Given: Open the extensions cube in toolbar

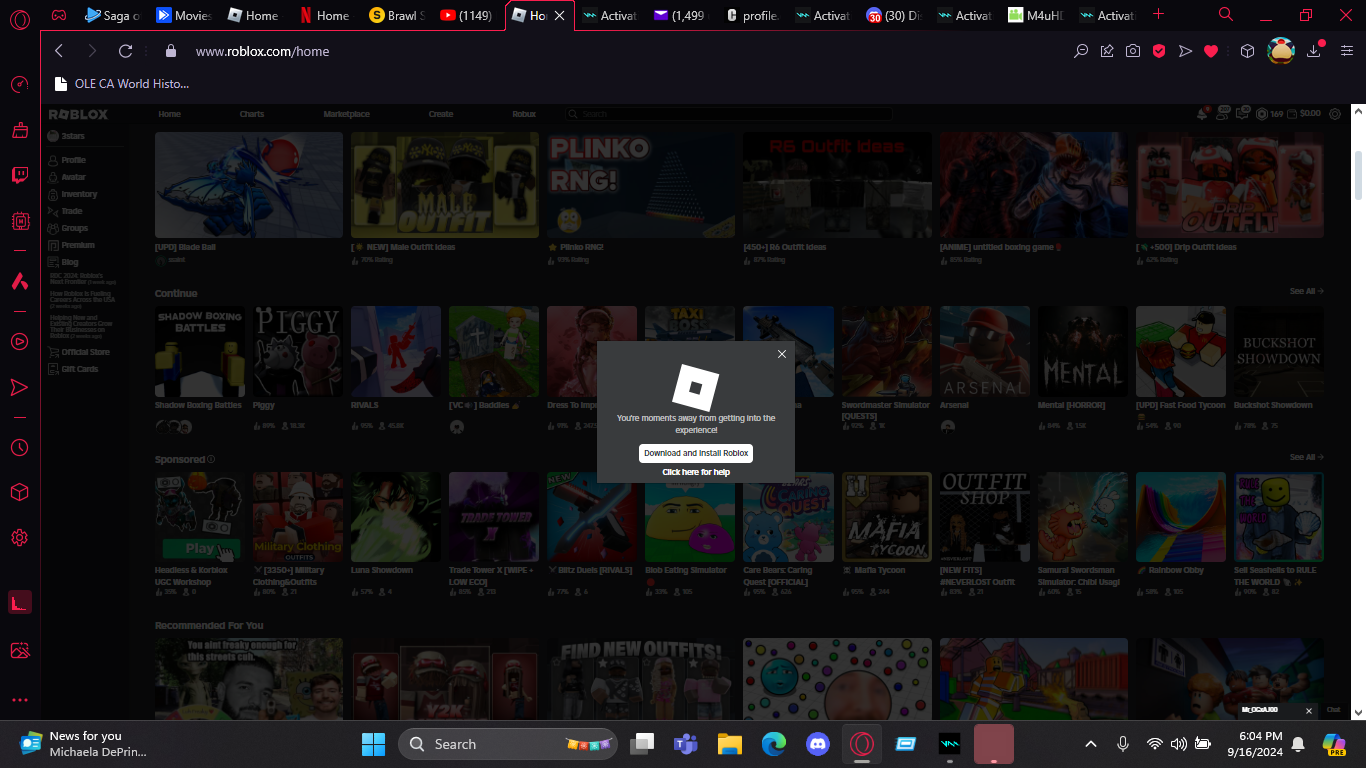Looking at the screenshot, I should [1247, 51].
